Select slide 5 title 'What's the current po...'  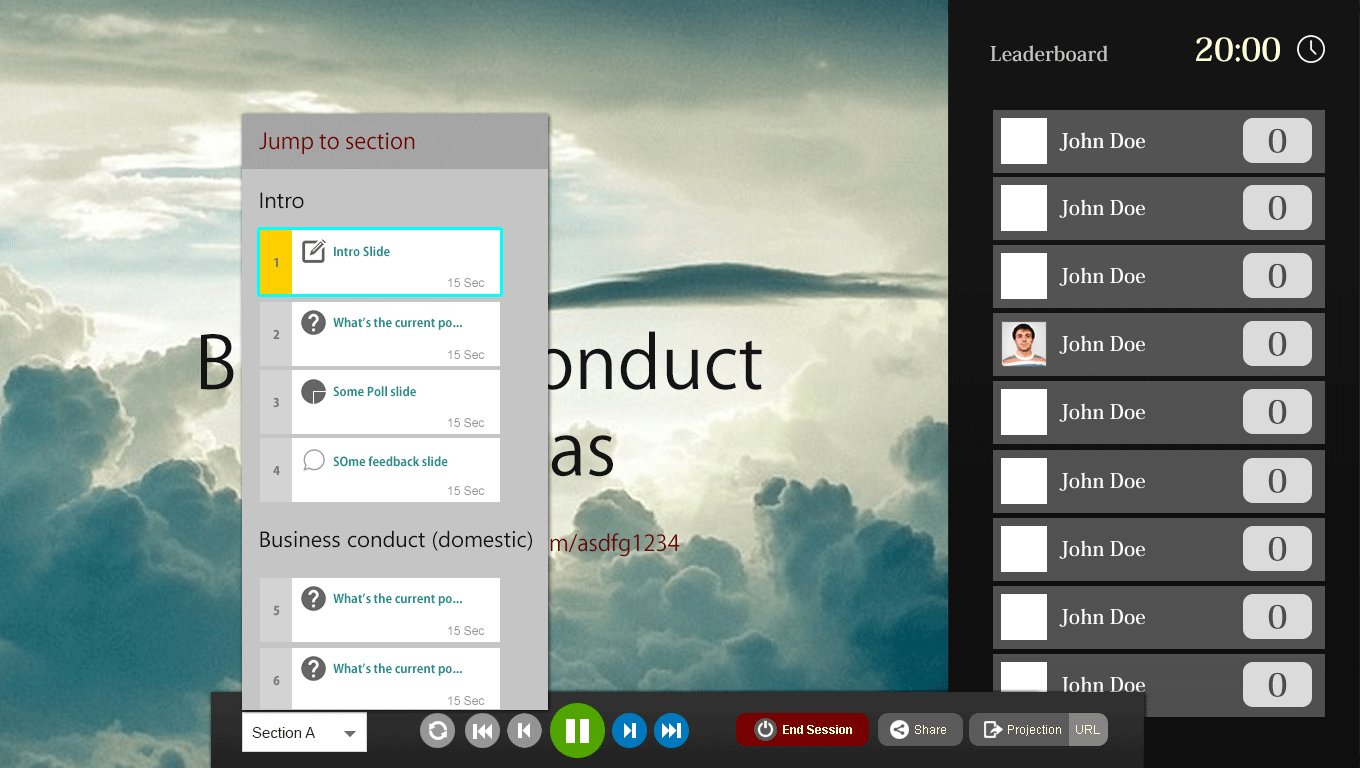(398, 599)
